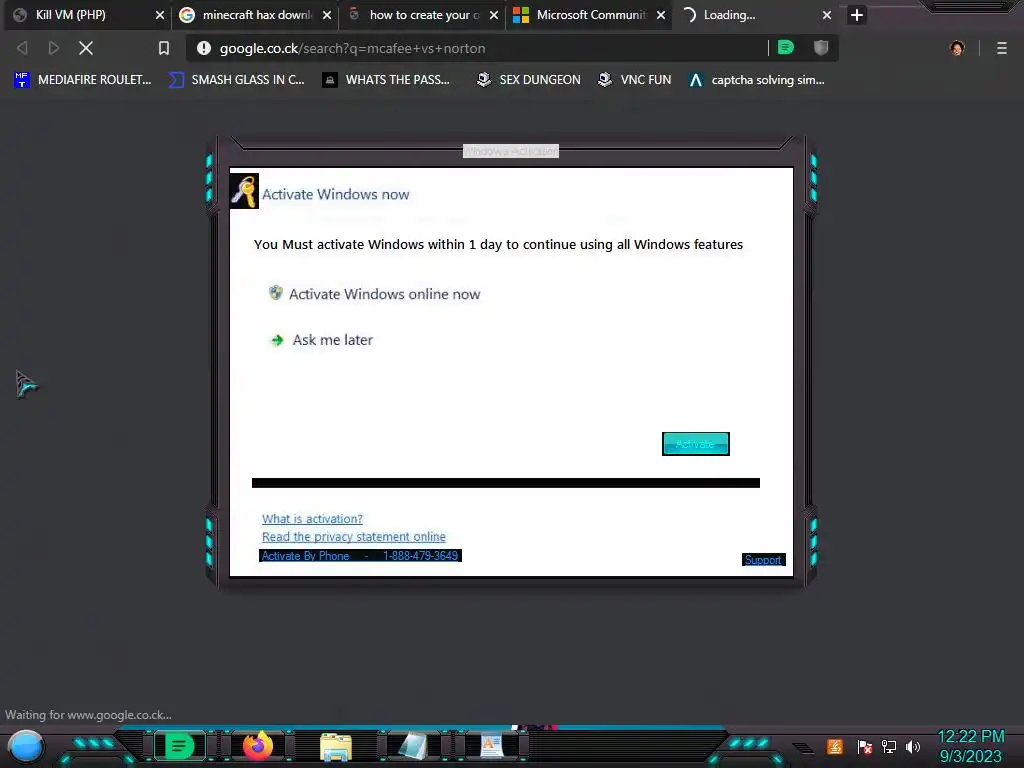Image resolution: width=1024 pixels, height=768 pixels.
Task: Click the Support link in dialog
Action: pyautogui.click(x=763, y=560)
